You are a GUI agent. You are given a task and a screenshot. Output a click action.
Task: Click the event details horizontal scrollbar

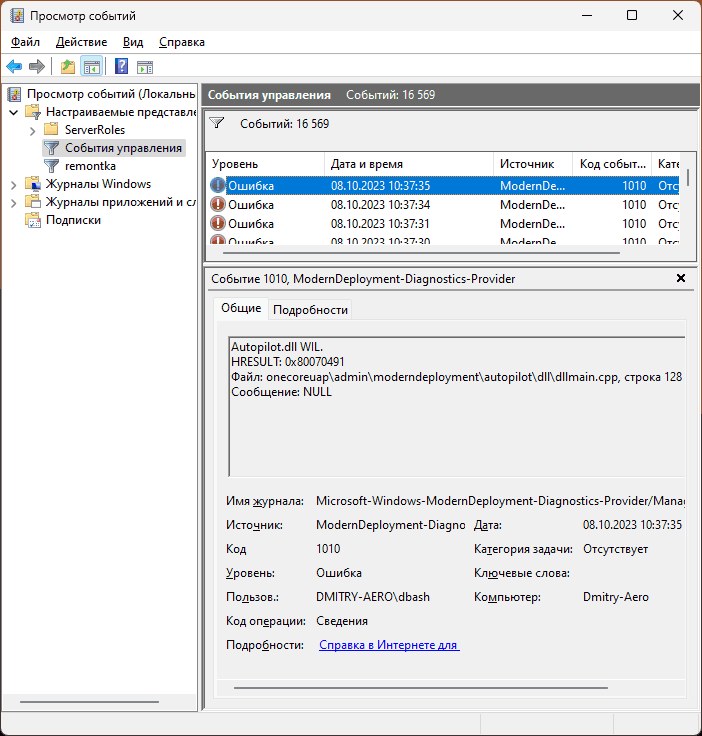pos(420,688)
